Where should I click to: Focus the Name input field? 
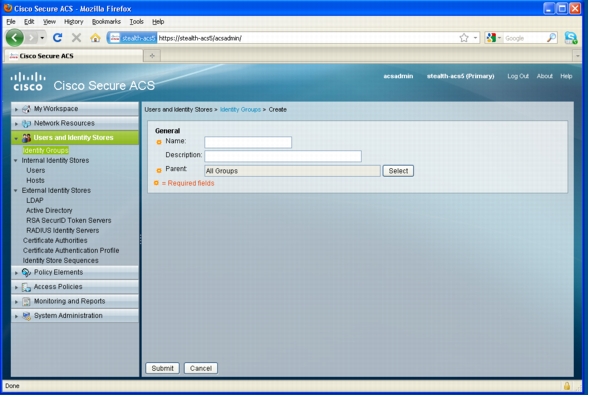248,142
